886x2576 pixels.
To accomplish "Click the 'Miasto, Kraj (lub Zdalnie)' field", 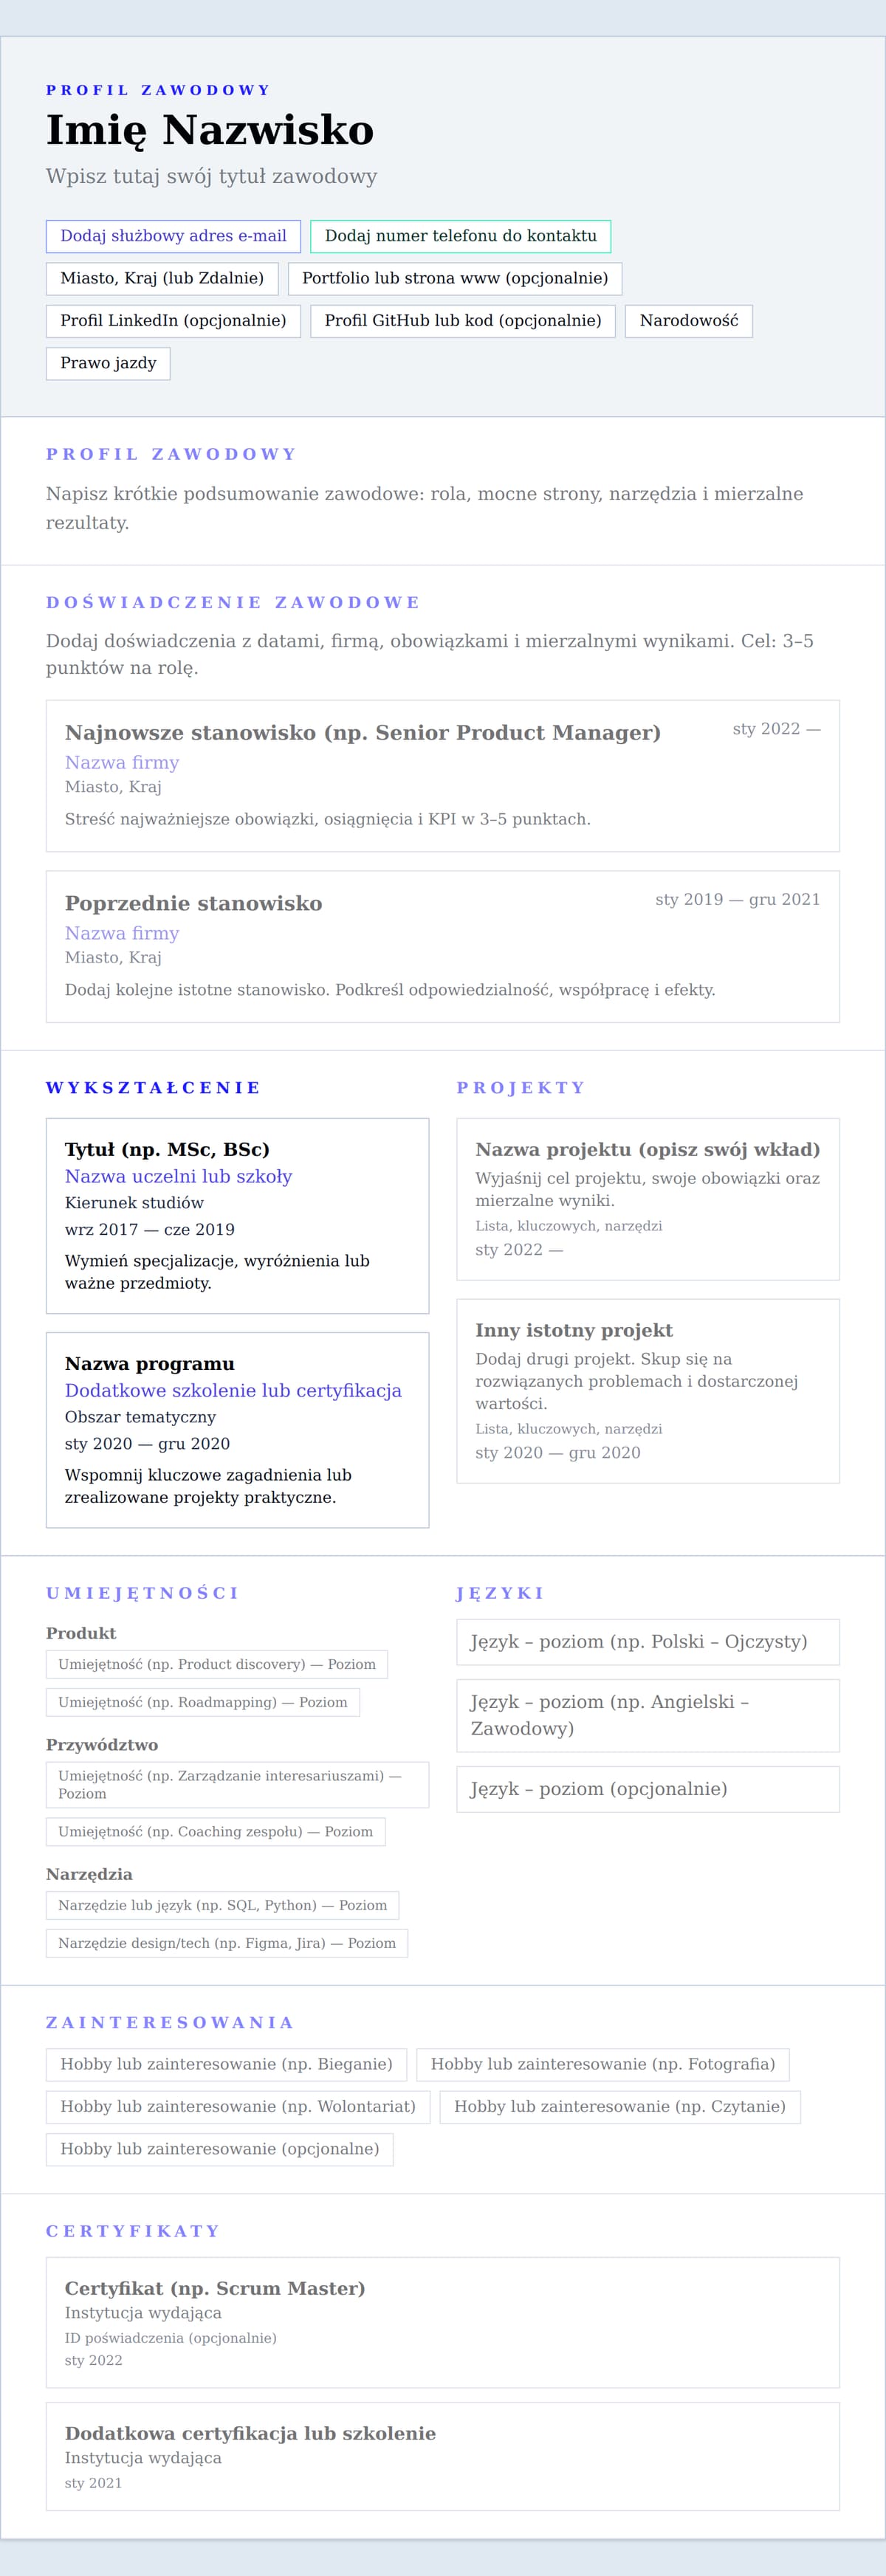I will pos(162,278).
